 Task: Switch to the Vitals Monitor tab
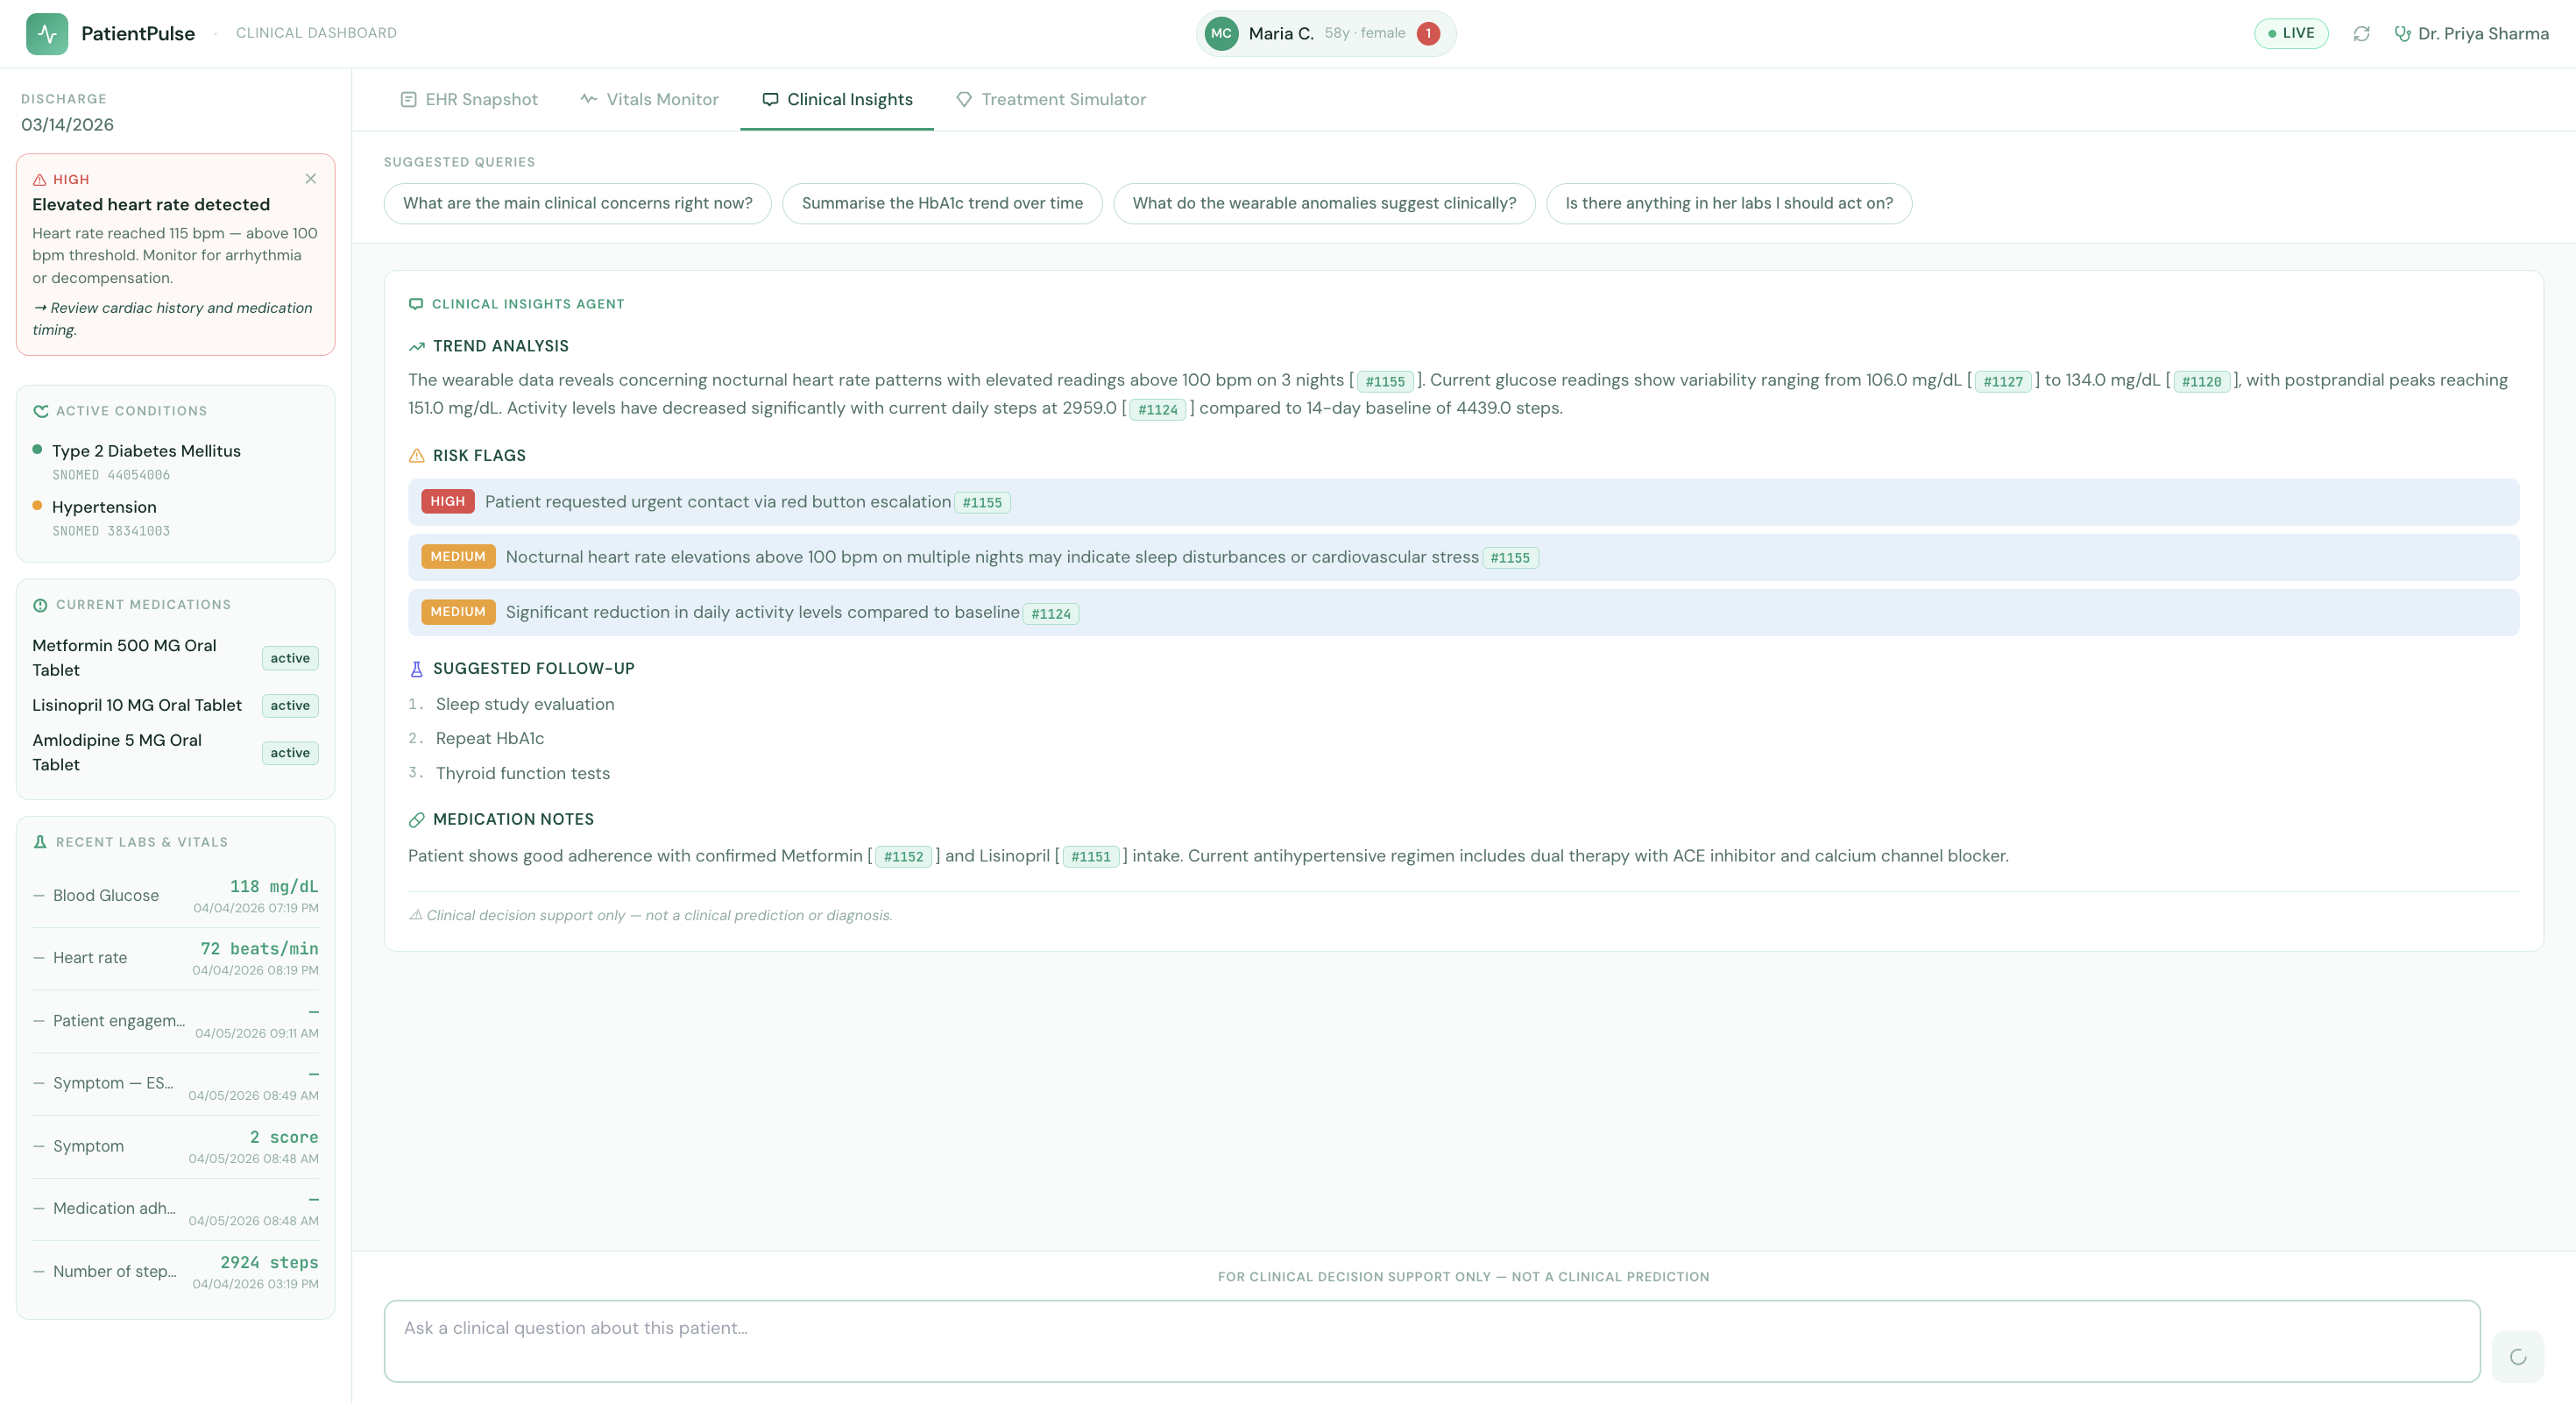[649, 99]
